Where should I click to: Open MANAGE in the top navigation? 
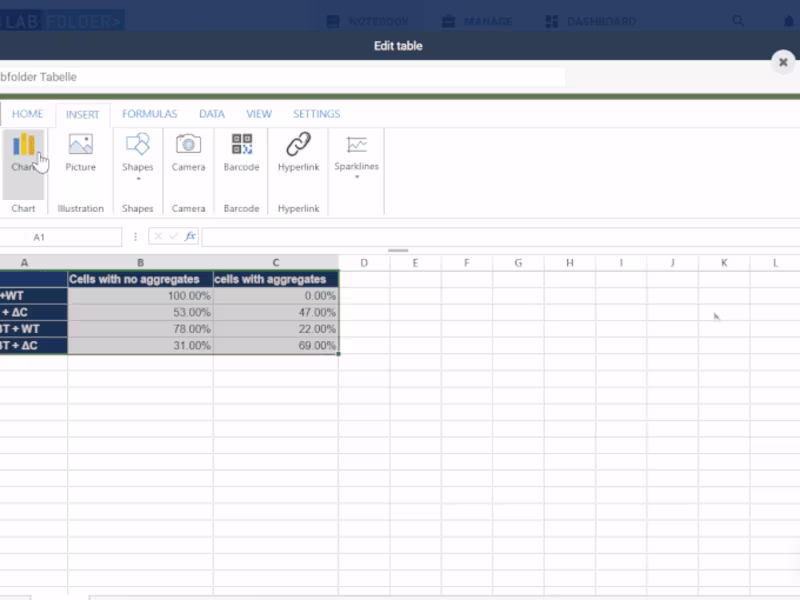(x=477, y=21)
